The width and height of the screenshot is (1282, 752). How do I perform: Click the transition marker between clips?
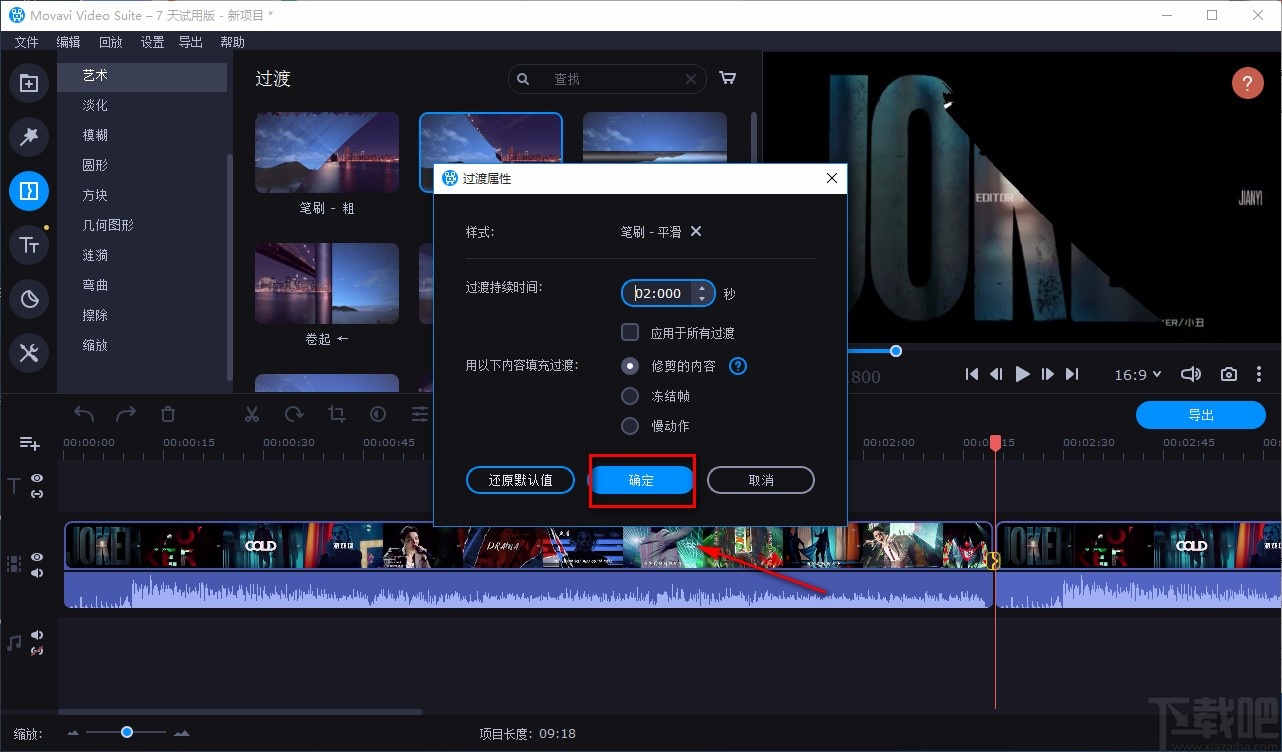click(994, 561)
